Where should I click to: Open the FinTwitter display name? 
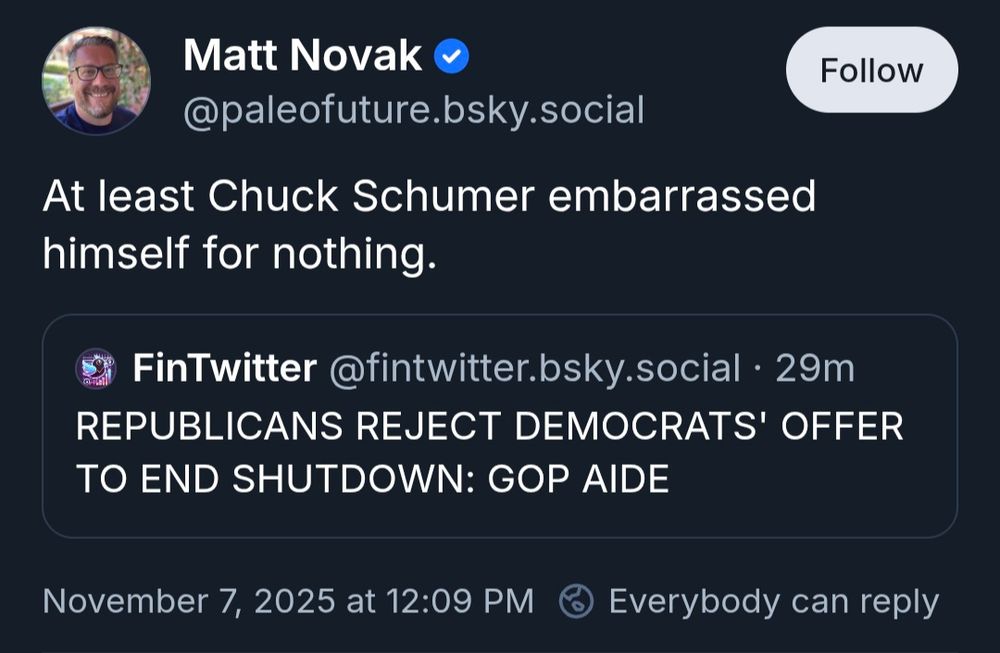[x=224, y=369]
